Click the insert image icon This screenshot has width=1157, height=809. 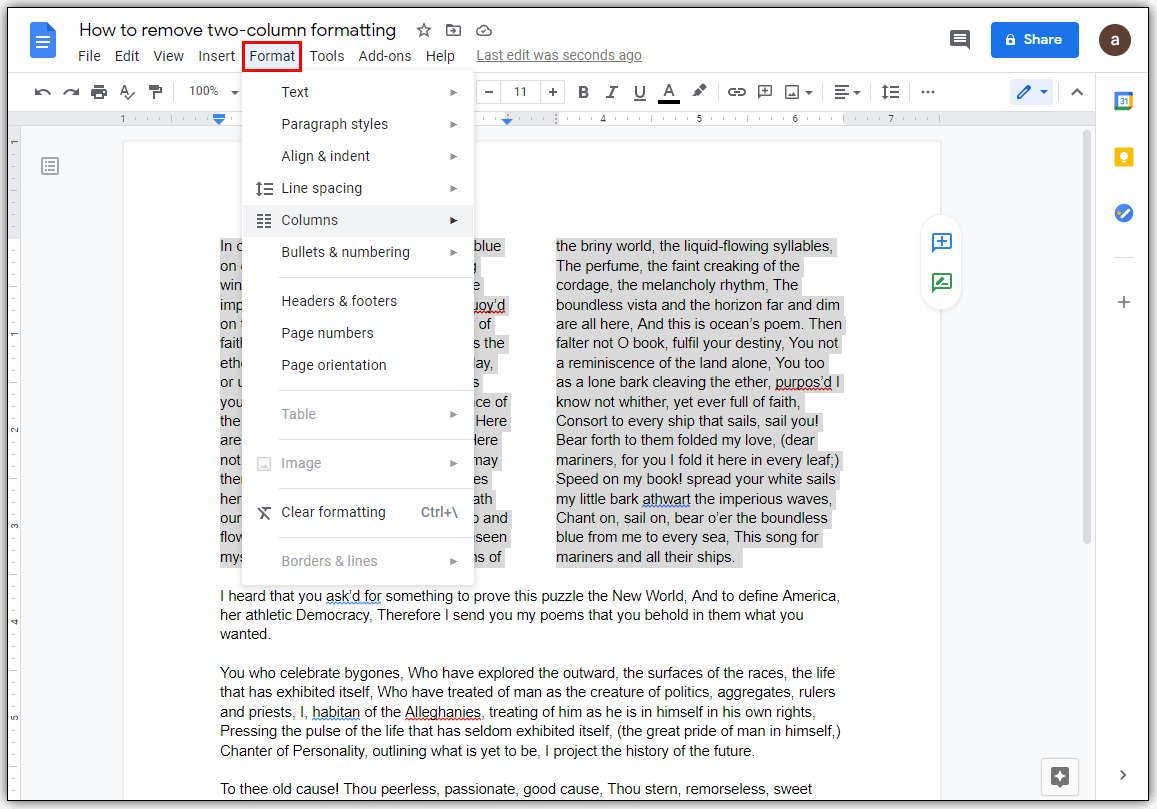tap(792, 92)
